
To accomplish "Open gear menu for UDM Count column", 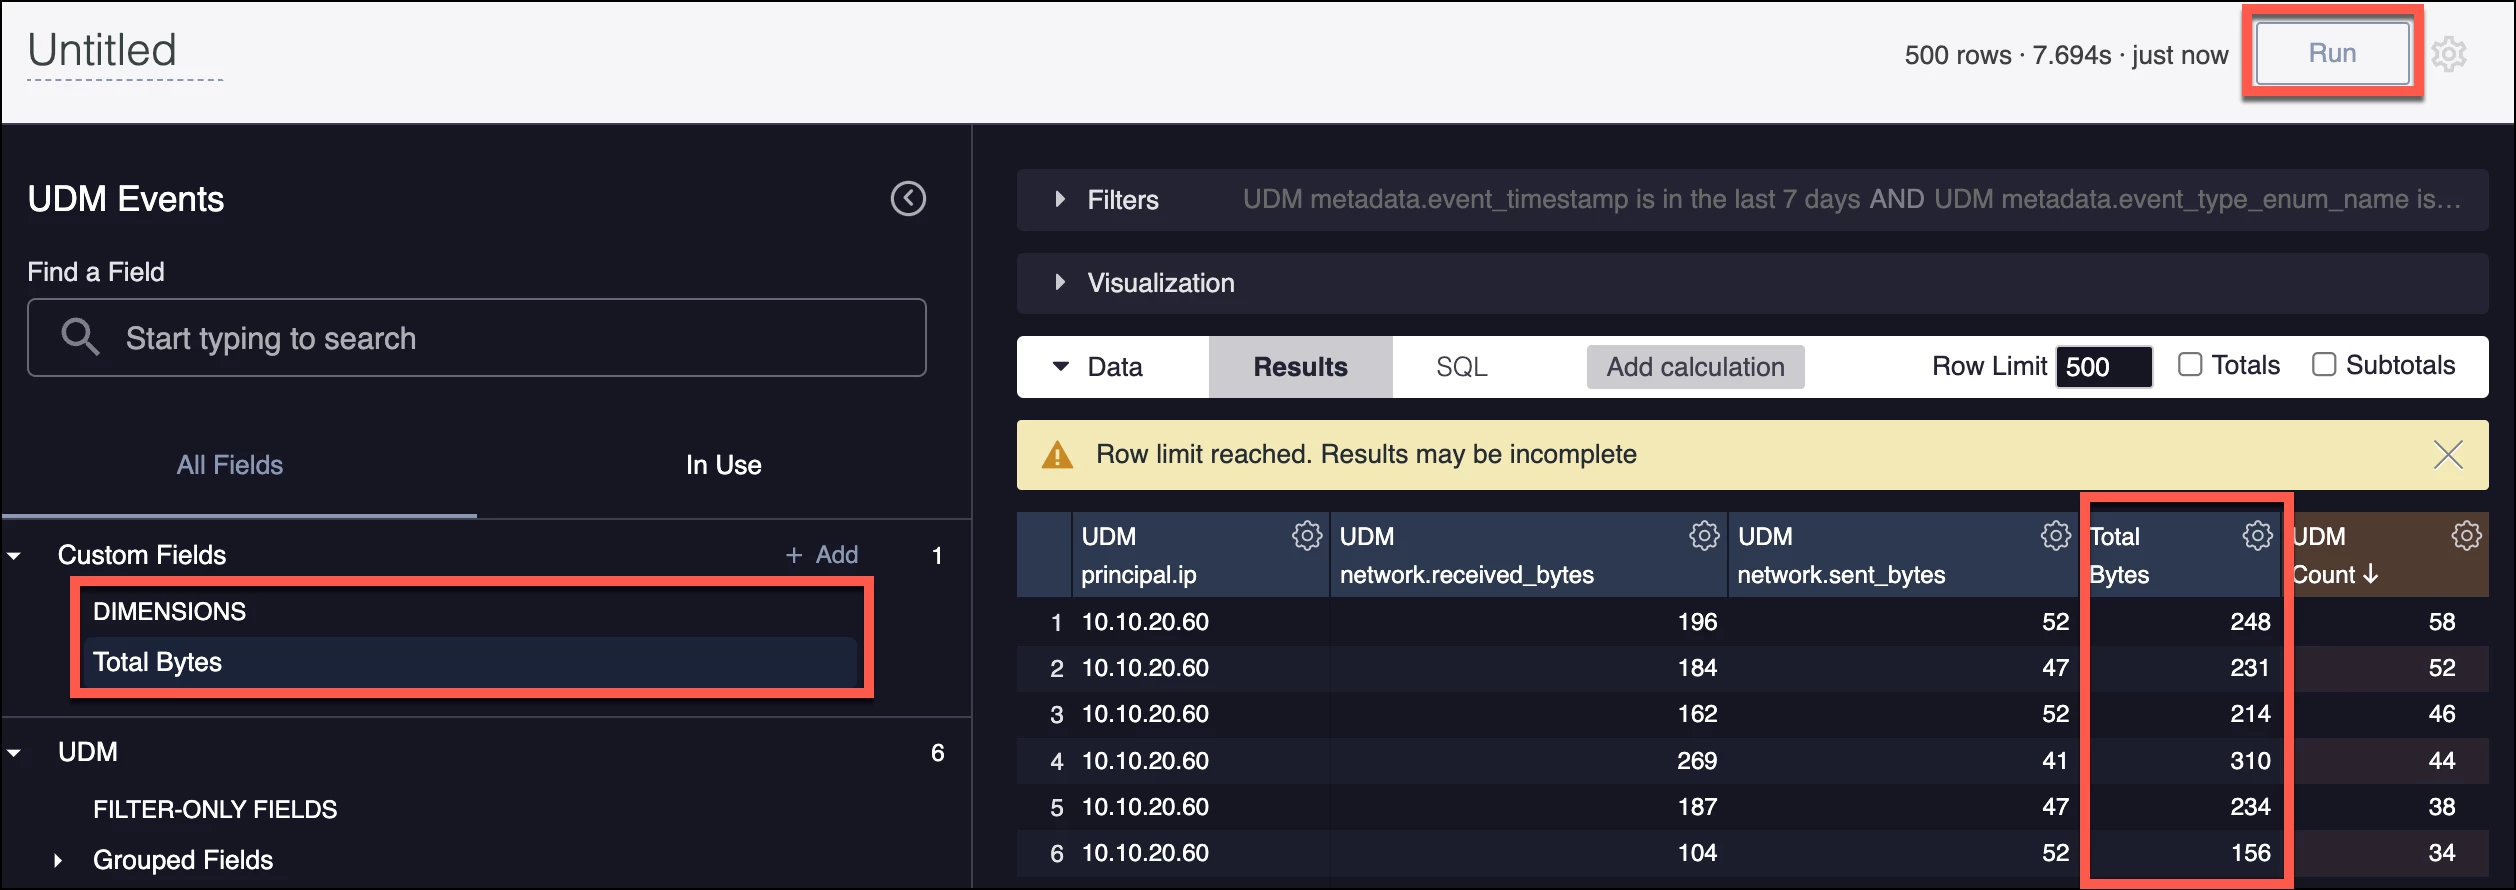I will 2466,536.
